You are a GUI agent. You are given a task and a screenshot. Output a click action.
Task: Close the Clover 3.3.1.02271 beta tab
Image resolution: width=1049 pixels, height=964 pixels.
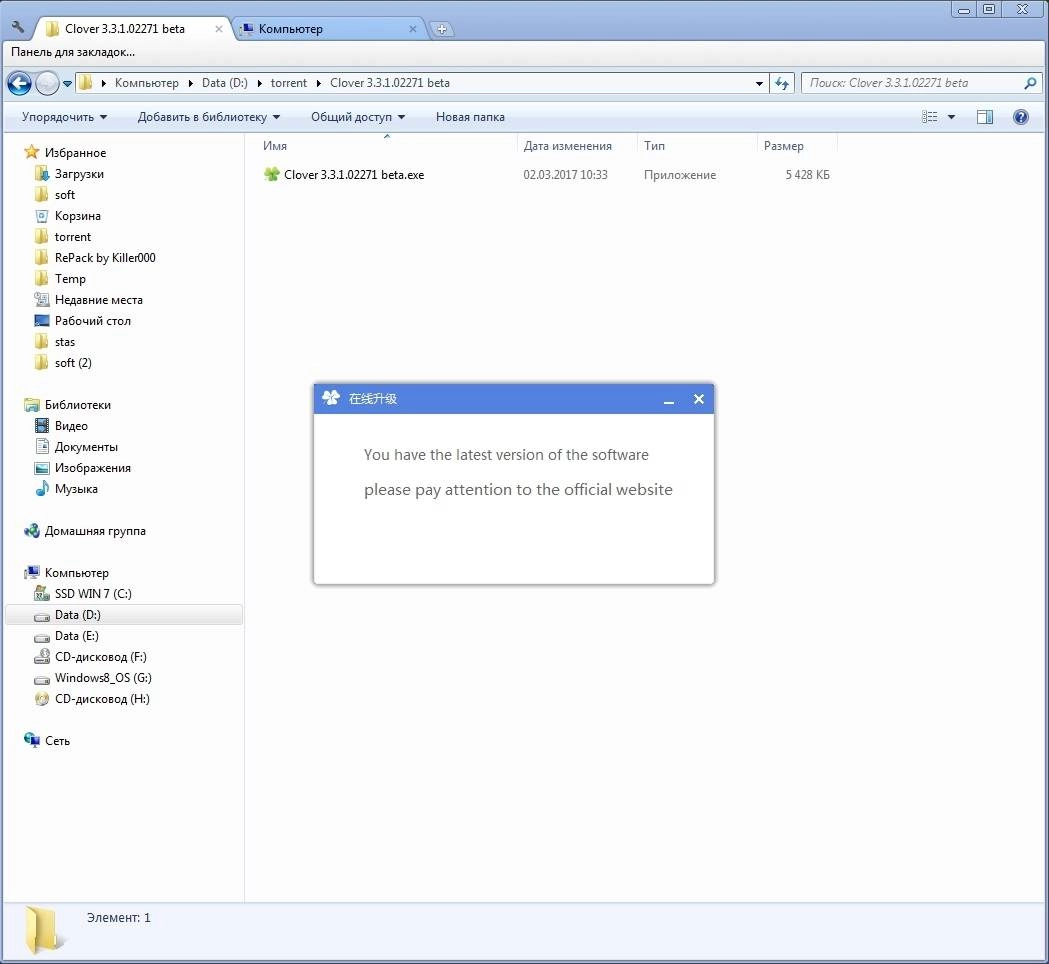tap(219, 29)
